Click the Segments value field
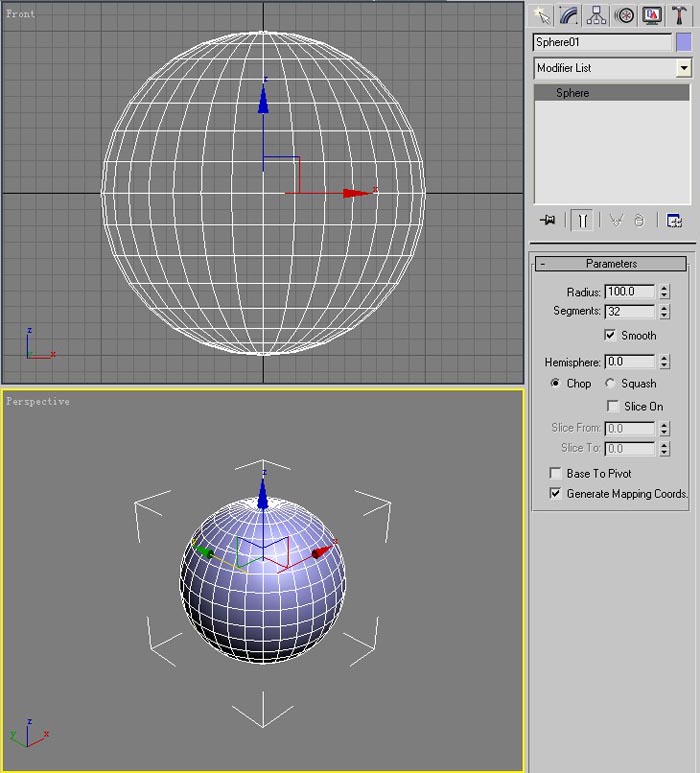 630,312
